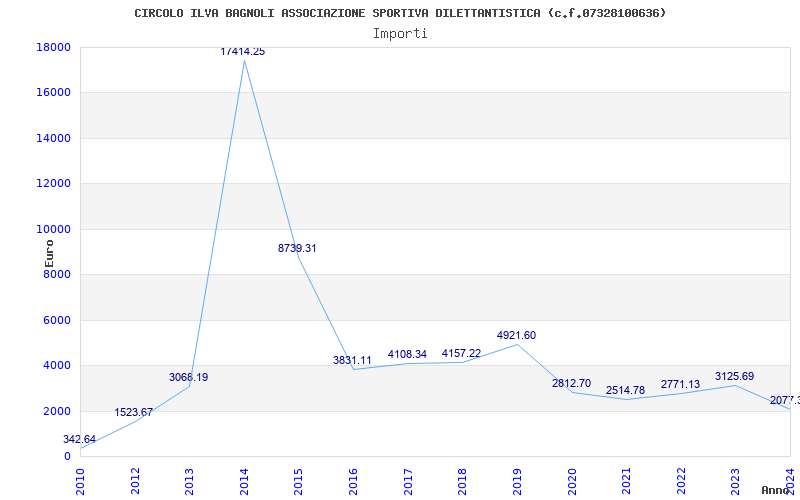The image size is (800, 500).
Task: Select the 8739.31 data point label
Action: click(297, 248)
